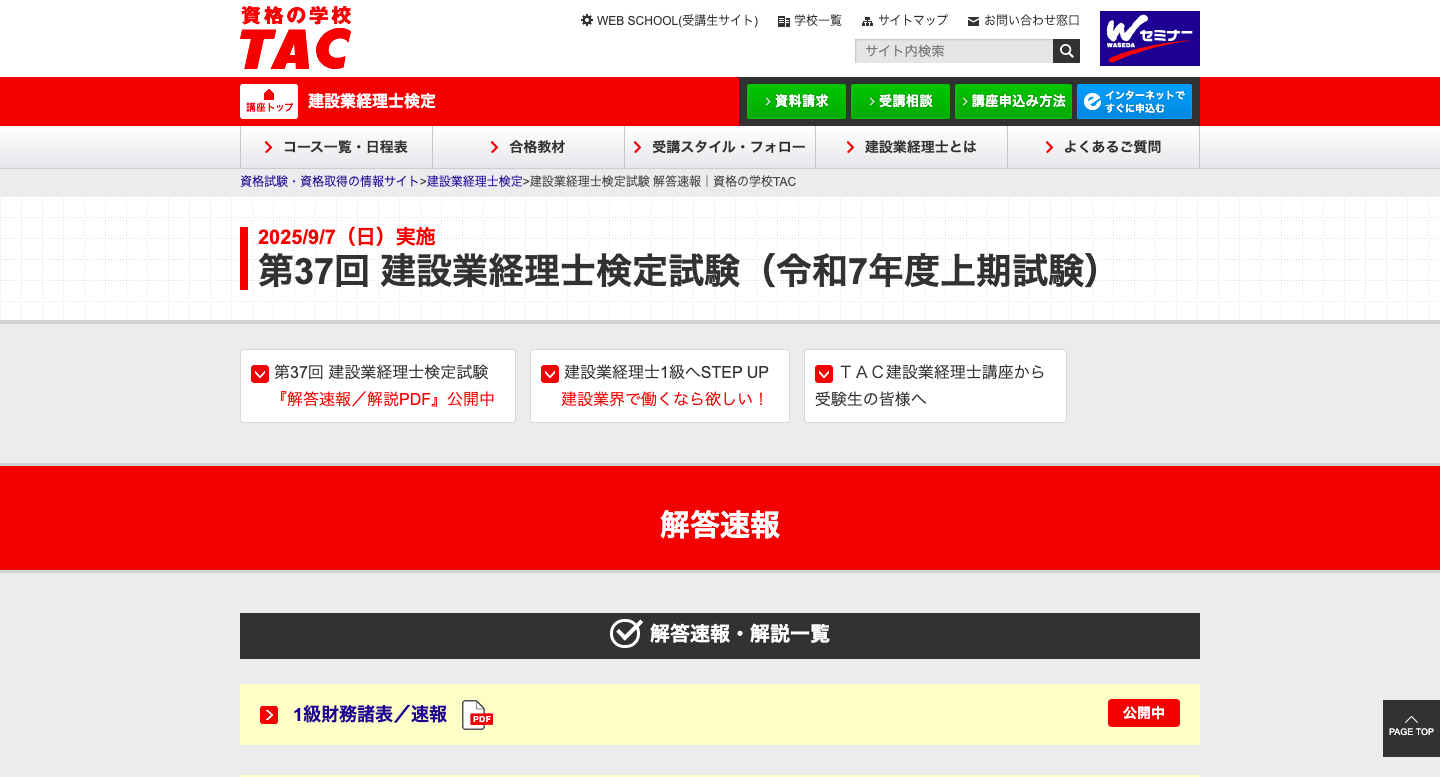This screenshot has height=777, width=1440.
Task: Jump to 解答速報／解説PDF 公開中 section
Action: pos(377,386)
